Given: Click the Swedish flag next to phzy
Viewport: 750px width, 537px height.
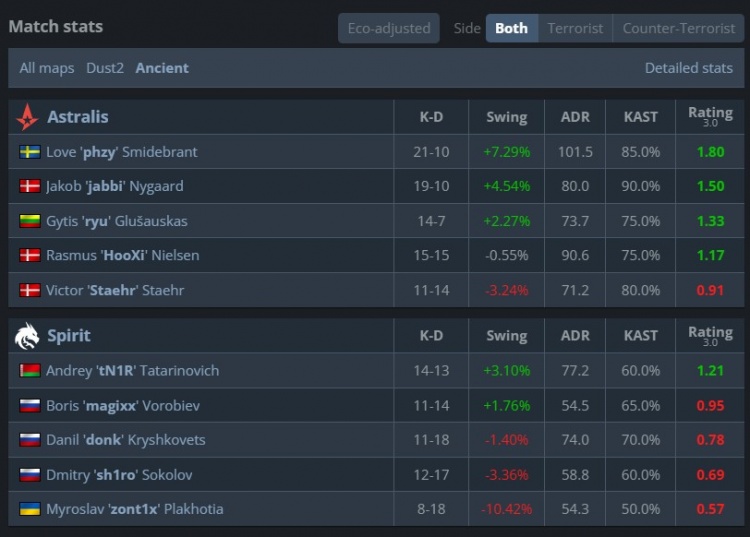Looking at the screenshot, I should [x=30, y=152].
